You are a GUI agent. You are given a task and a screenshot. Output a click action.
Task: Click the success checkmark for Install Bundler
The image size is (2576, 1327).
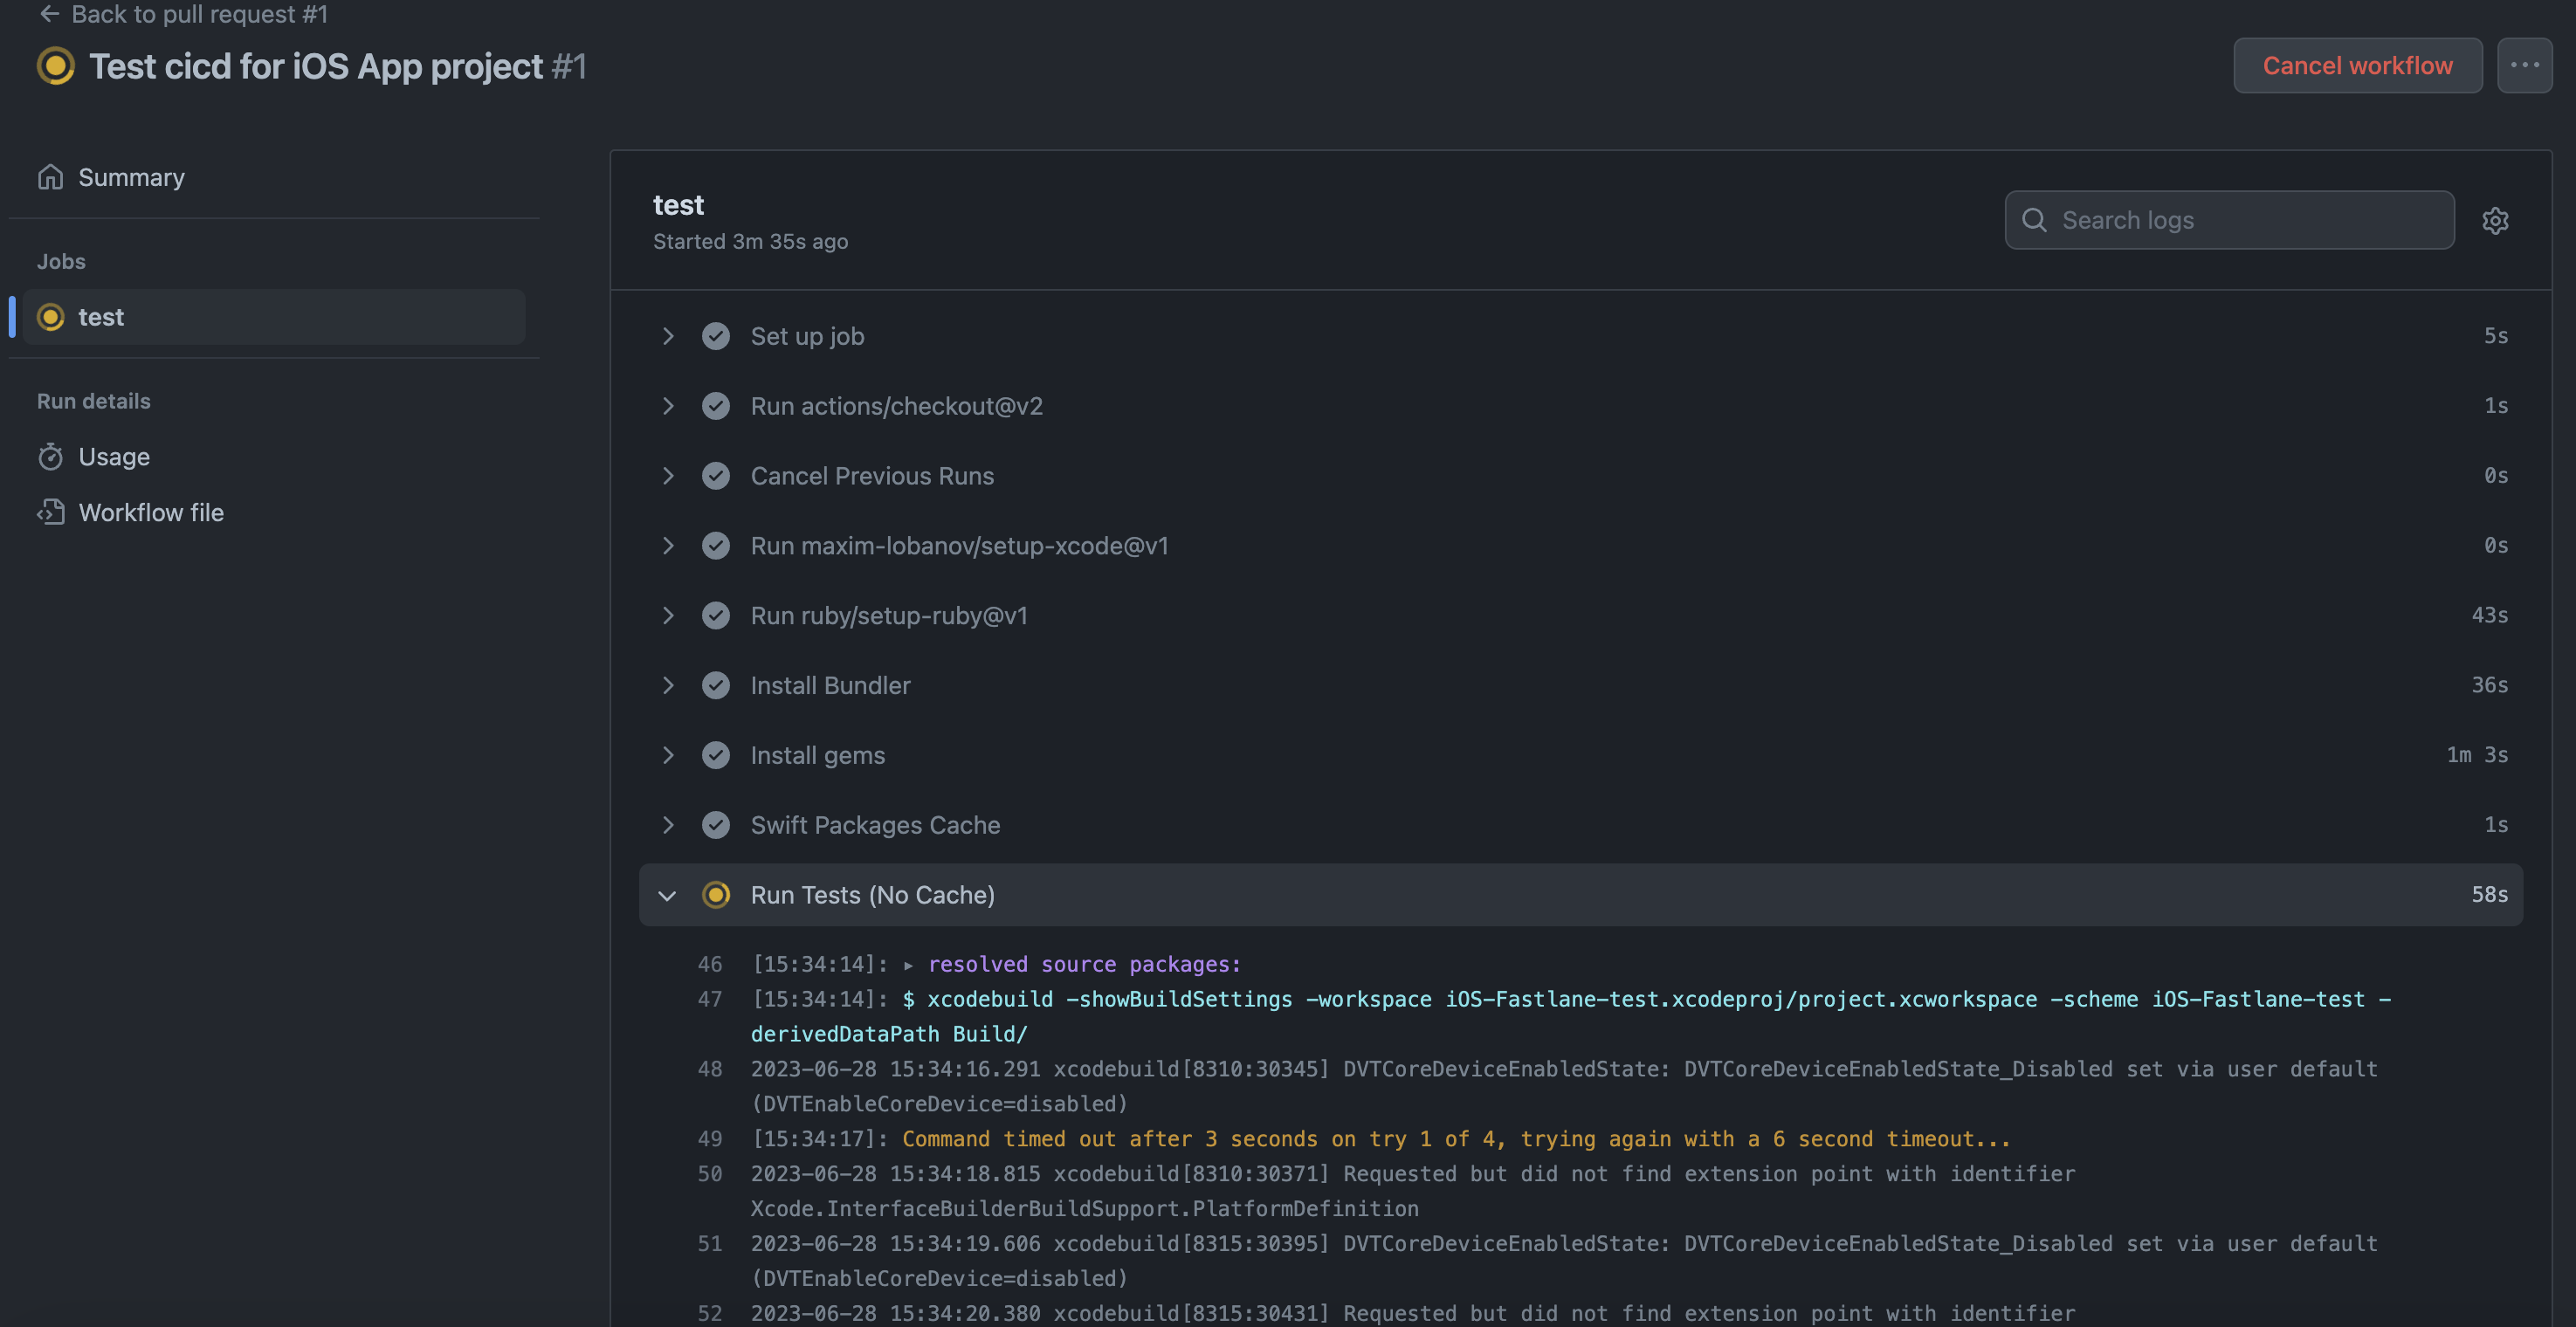716,685
